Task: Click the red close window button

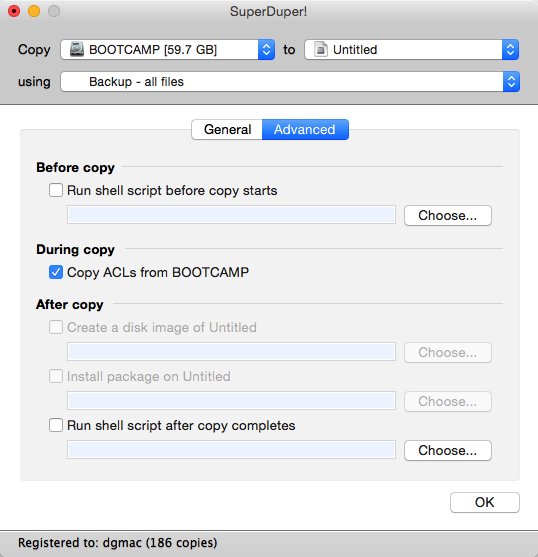Action: (14, 11)
